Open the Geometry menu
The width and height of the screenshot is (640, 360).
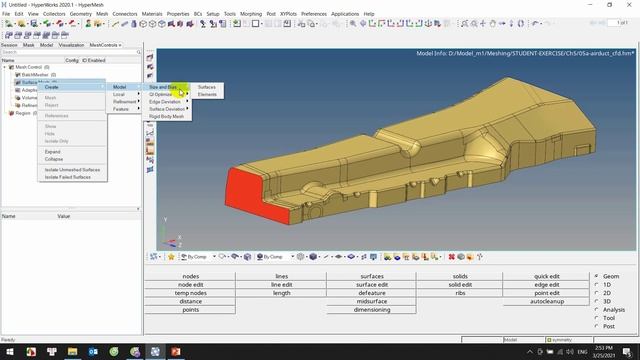tap(81, 14)
